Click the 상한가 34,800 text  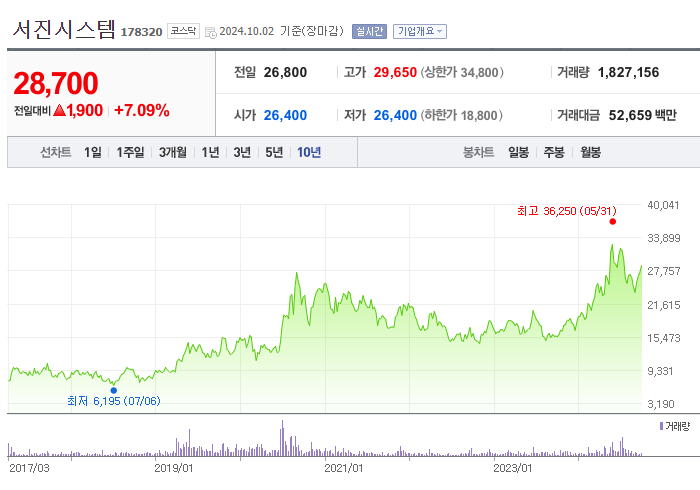(462, 72)
